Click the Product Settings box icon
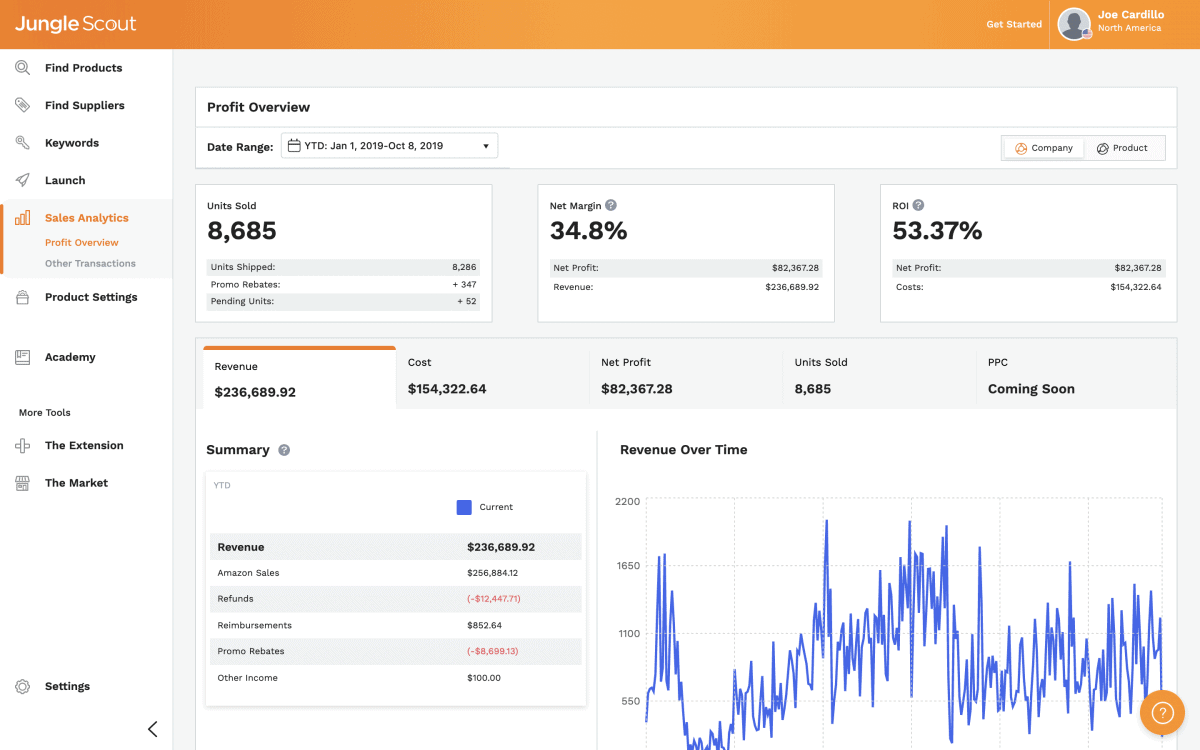 [22, 297]
